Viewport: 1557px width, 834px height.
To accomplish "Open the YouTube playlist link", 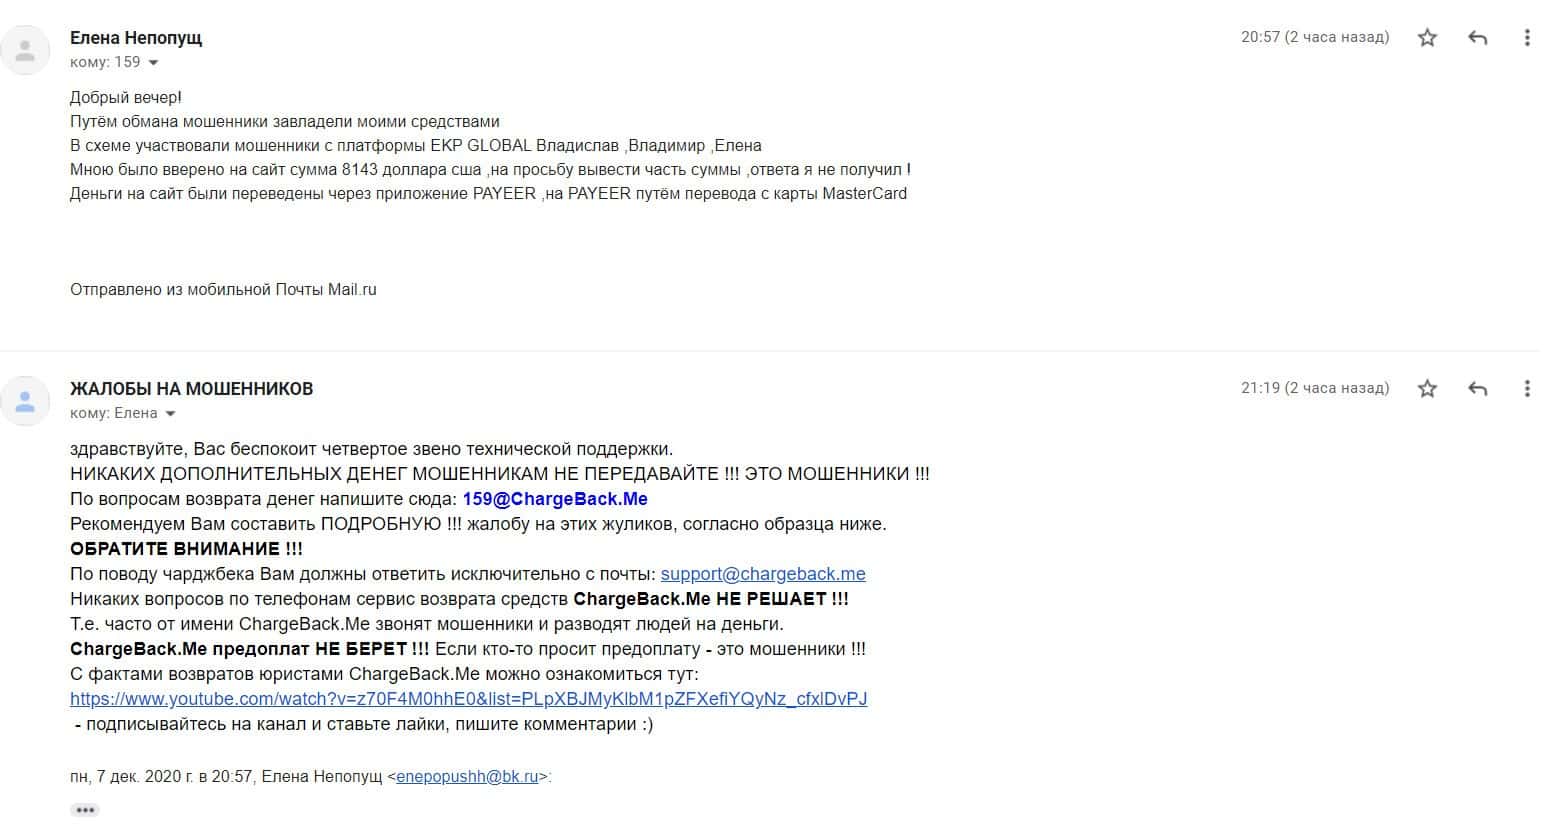I will pyautogui.click(x=468, y=699).
